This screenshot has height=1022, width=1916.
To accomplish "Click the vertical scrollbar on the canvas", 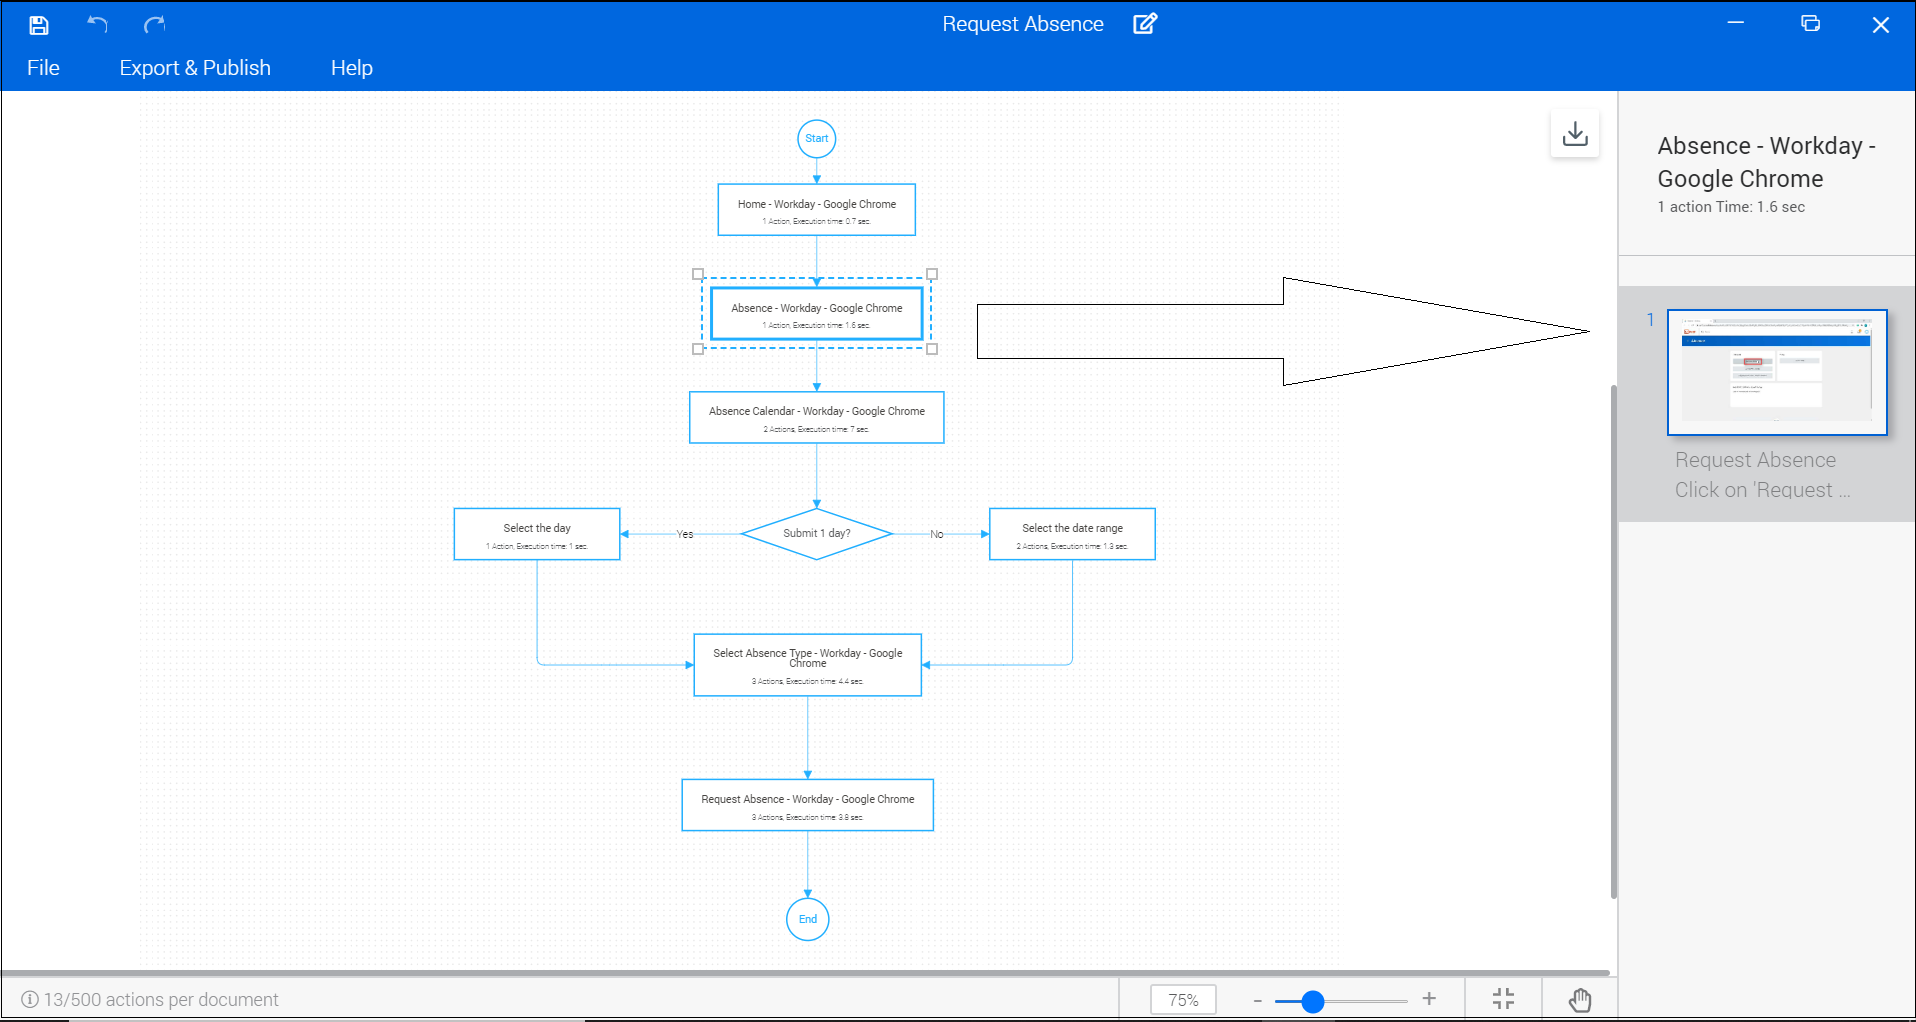I will pyautogui.click(x=1611, y=640).
